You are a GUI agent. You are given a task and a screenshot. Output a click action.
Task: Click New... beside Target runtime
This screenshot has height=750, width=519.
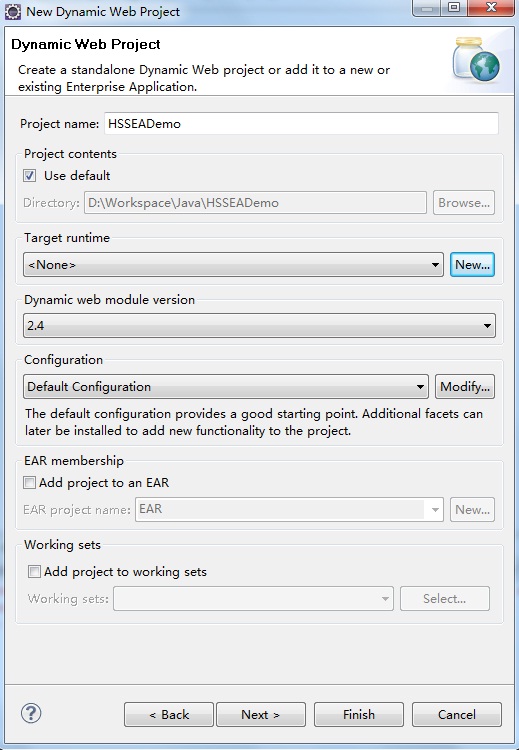tap(472, 265)
